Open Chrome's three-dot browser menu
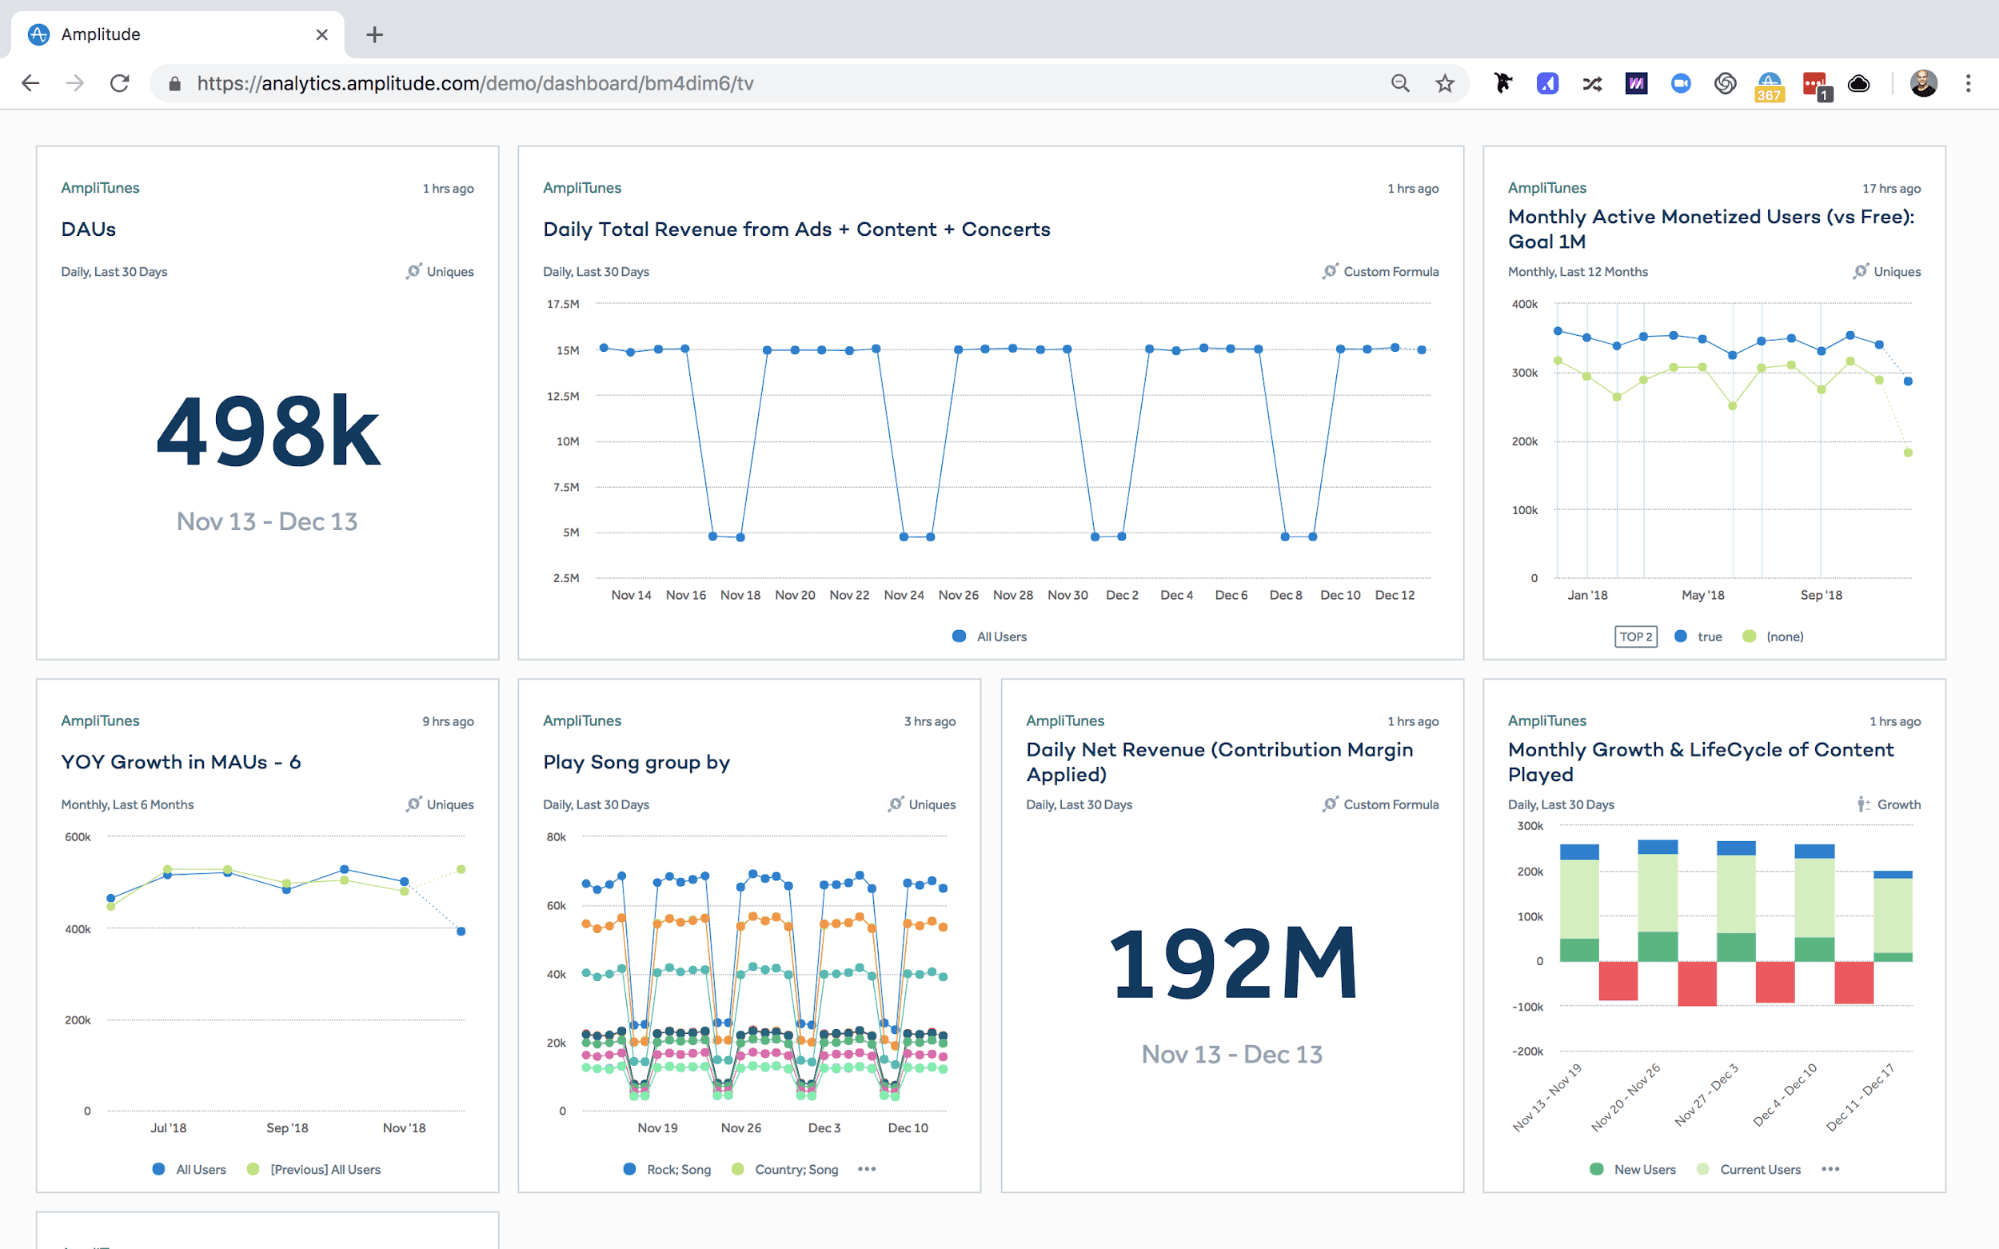 [1967, 83]
